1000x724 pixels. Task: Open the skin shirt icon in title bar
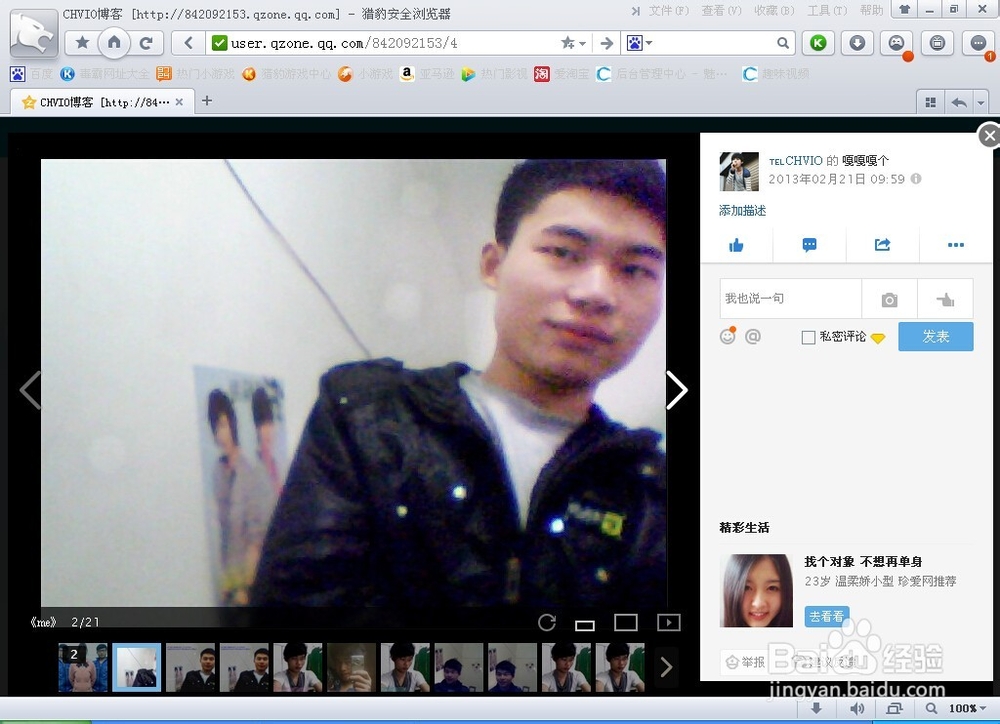click(x=904, y=9)
